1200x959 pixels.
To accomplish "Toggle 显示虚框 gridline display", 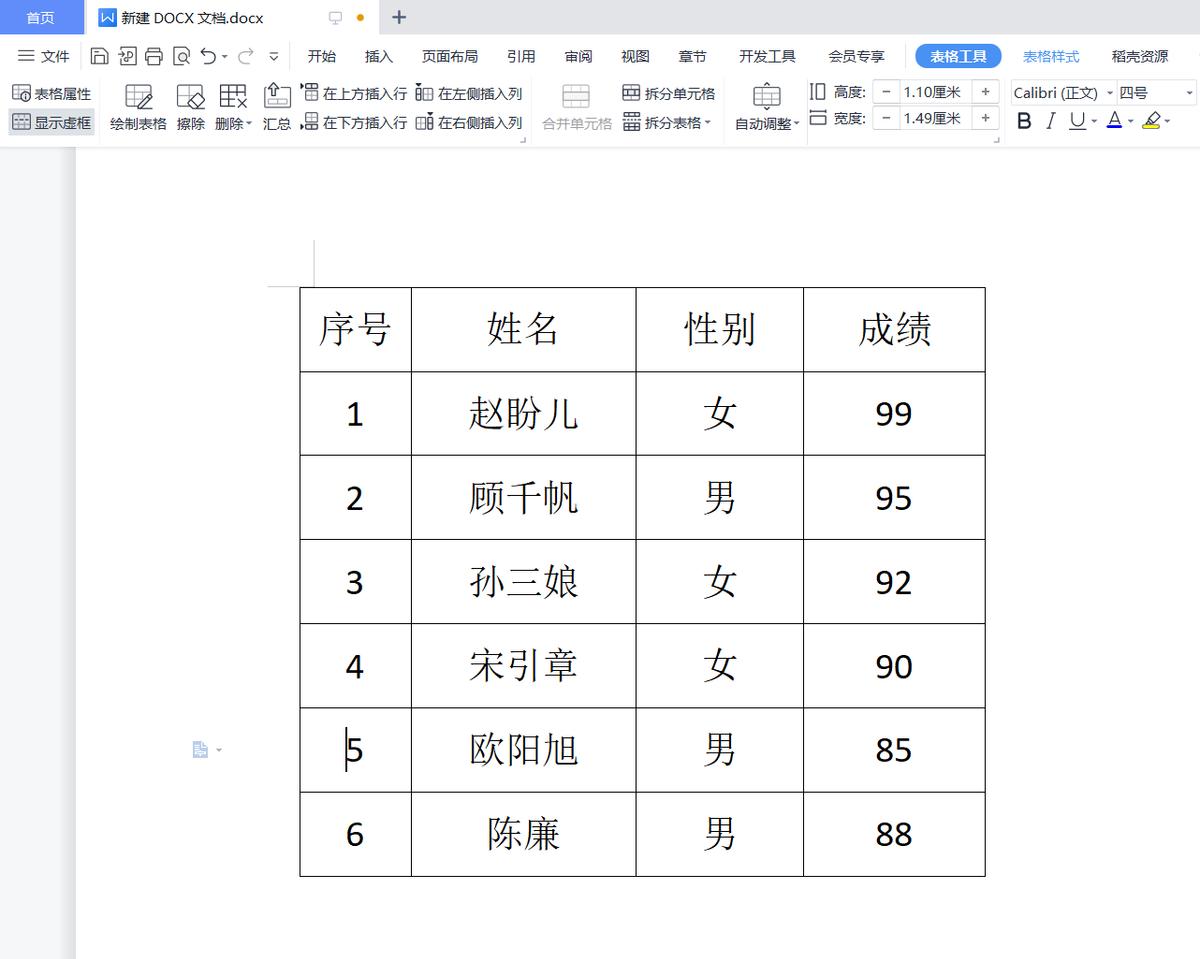I will pyautogui.click(x=51, y=122).
